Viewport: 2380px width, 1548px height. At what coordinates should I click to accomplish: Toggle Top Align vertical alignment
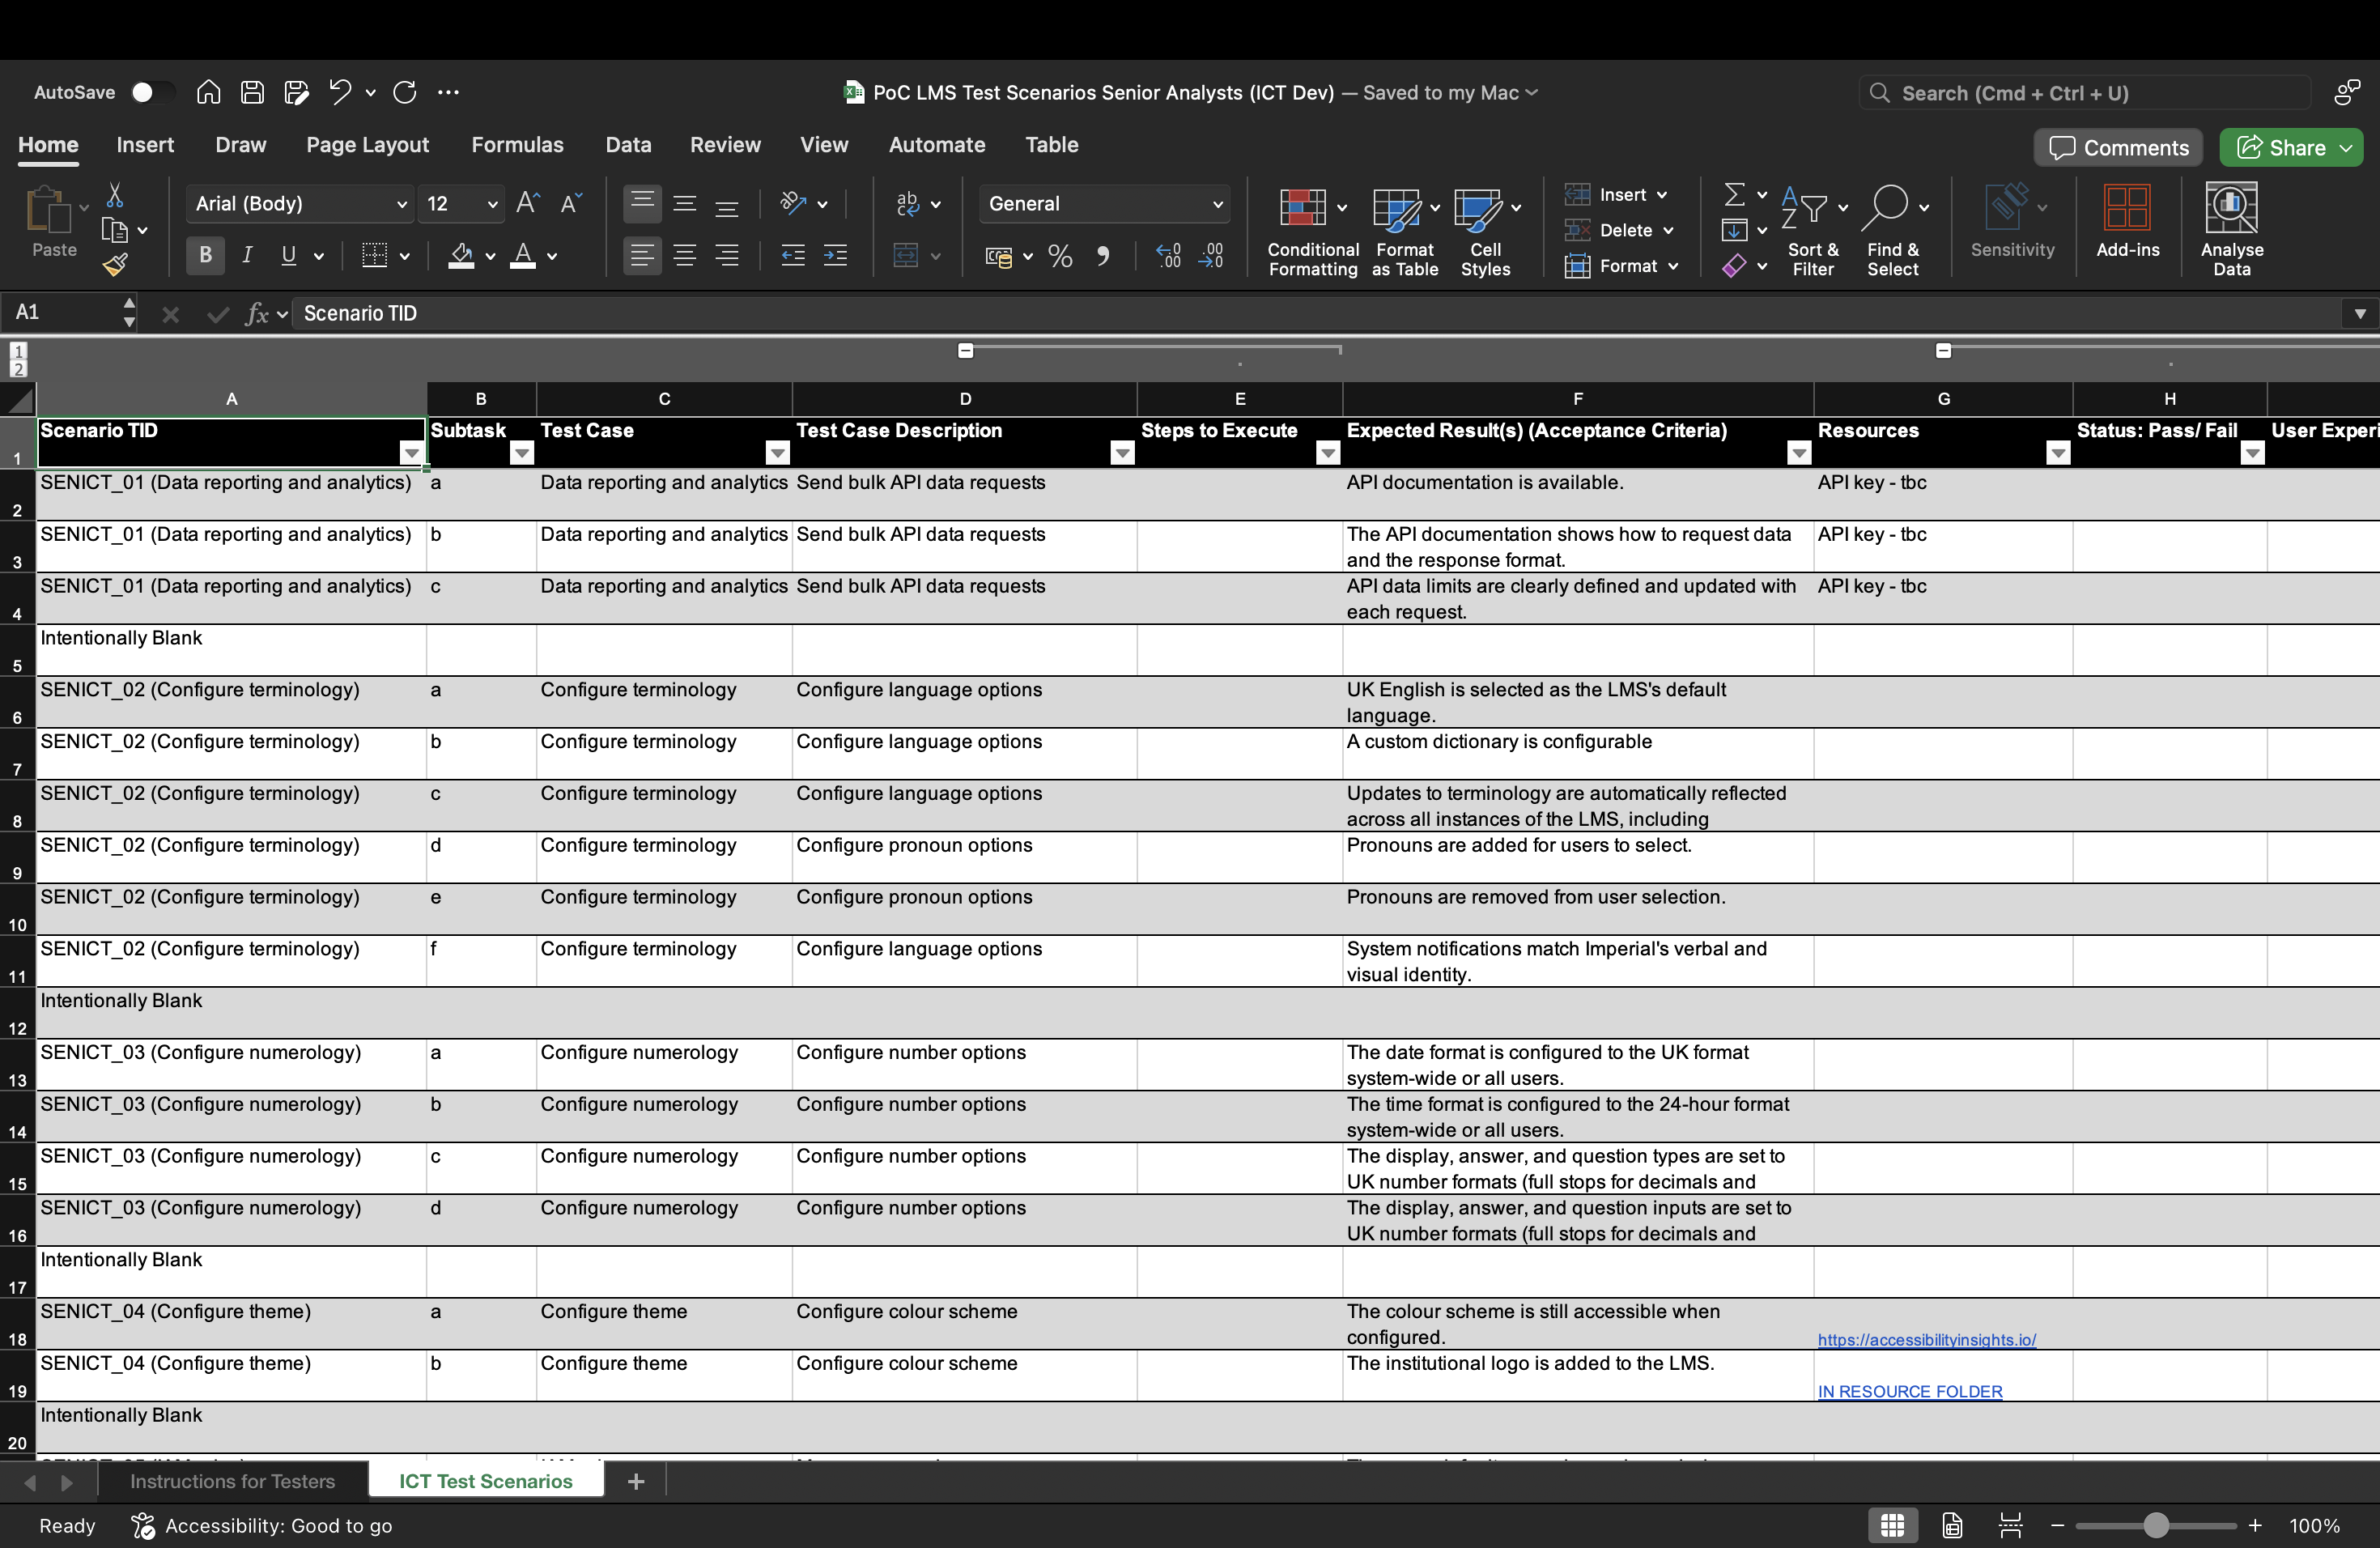(642, 203)
